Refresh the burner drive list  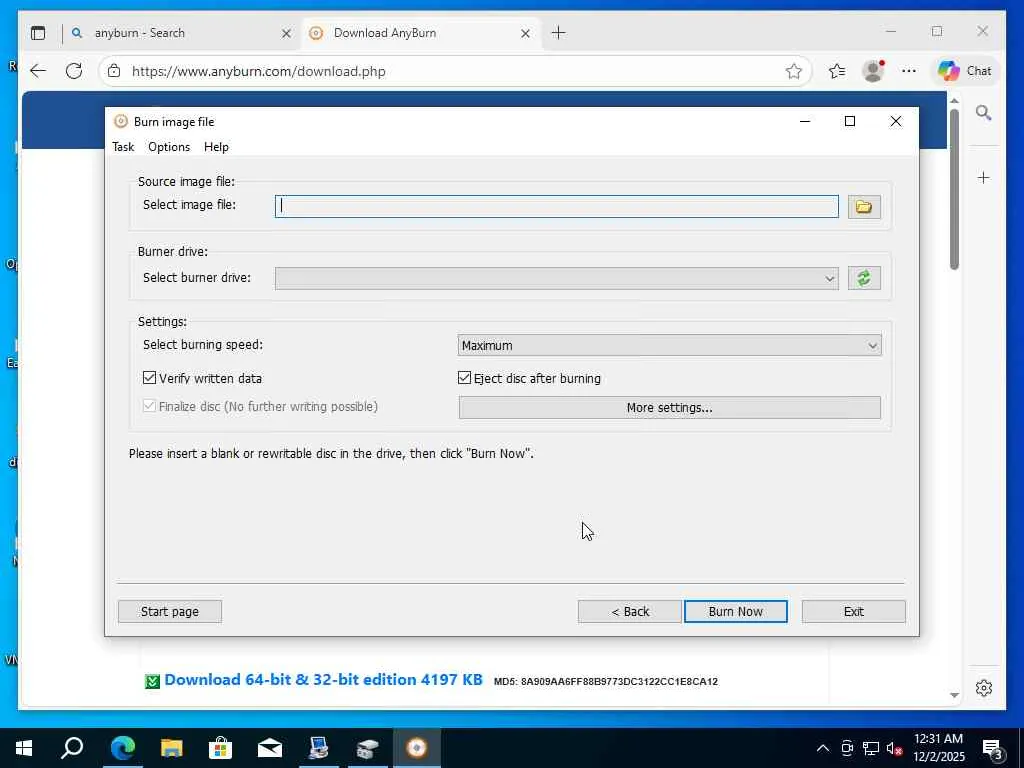tap(863, 278)
